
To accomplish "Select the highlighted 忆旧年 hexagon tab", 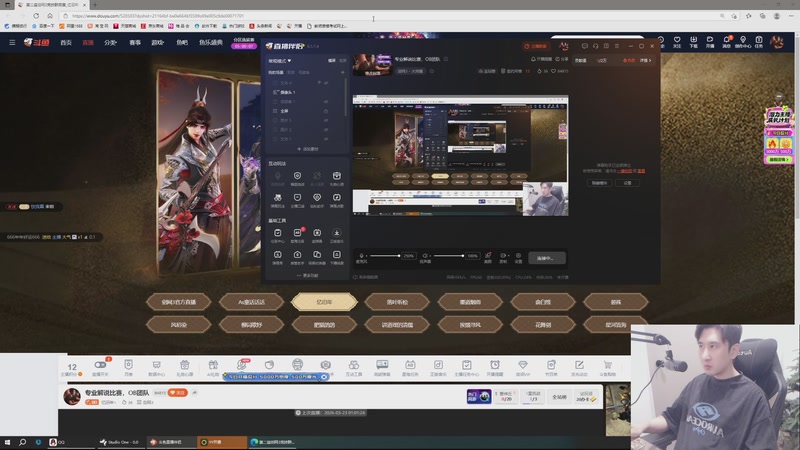I will click(324, 302).
